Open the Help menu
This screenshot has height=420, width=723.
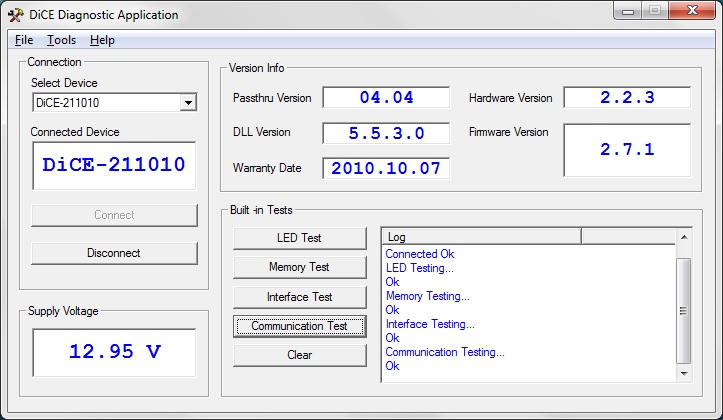102,40
